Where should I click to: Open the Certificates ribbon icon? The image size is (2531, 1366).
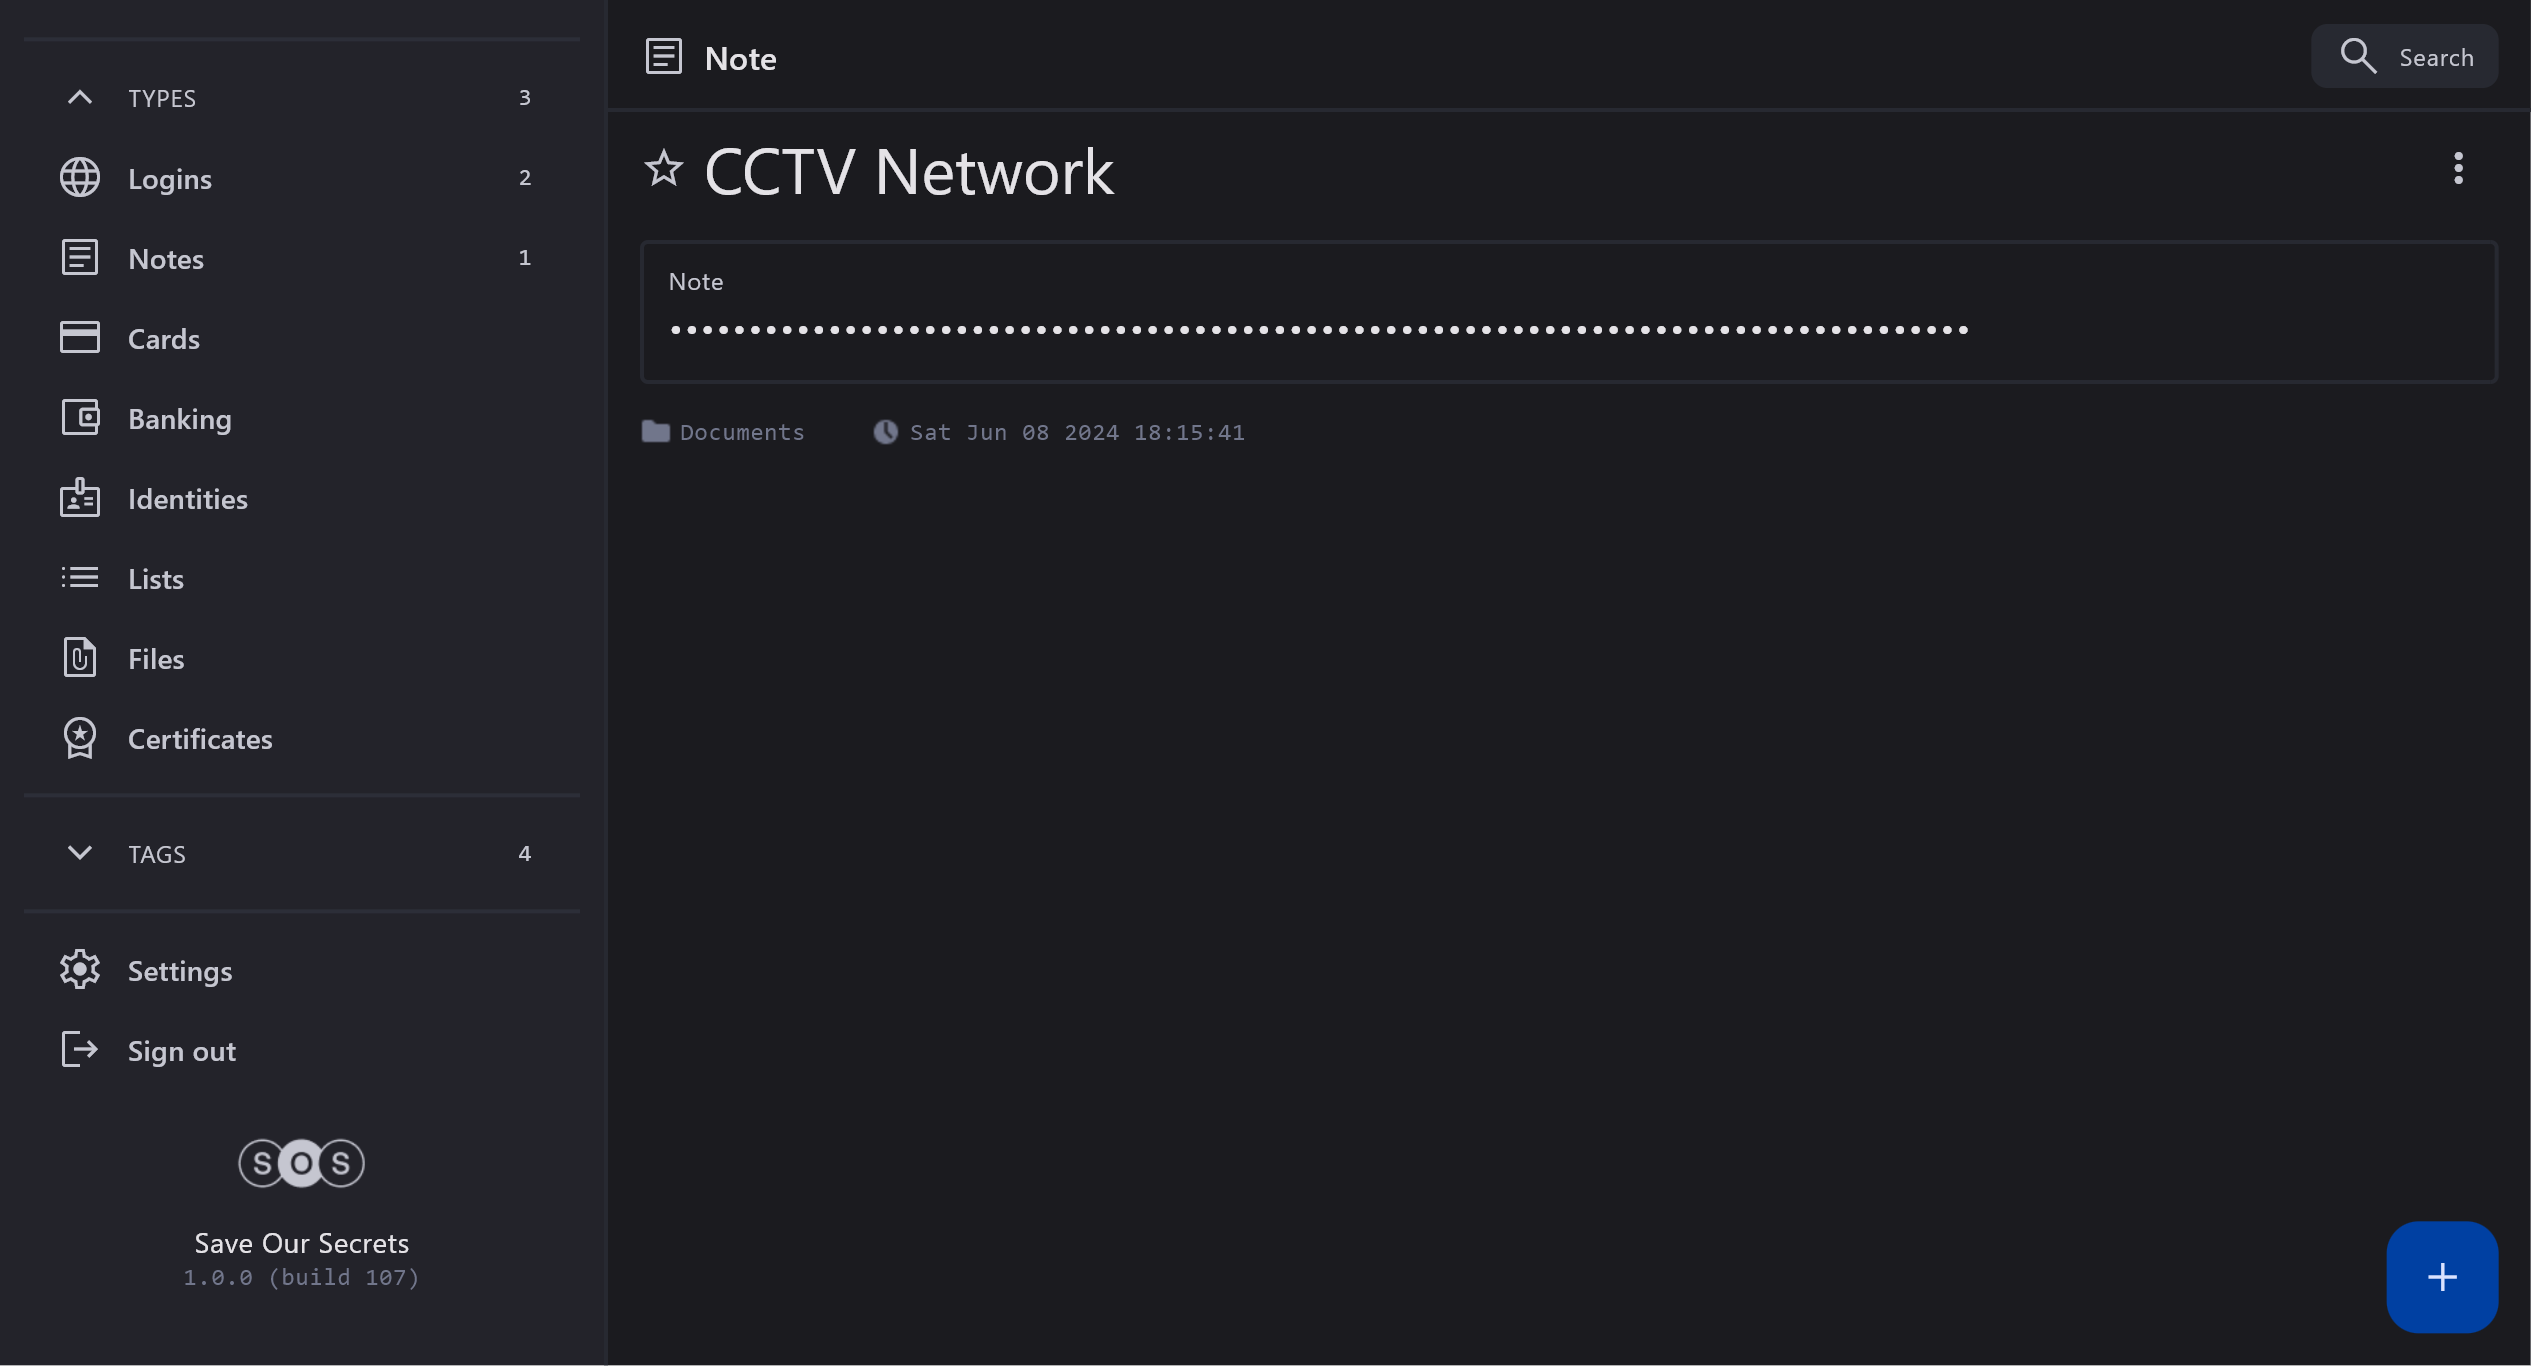click(x=80, y=738)
